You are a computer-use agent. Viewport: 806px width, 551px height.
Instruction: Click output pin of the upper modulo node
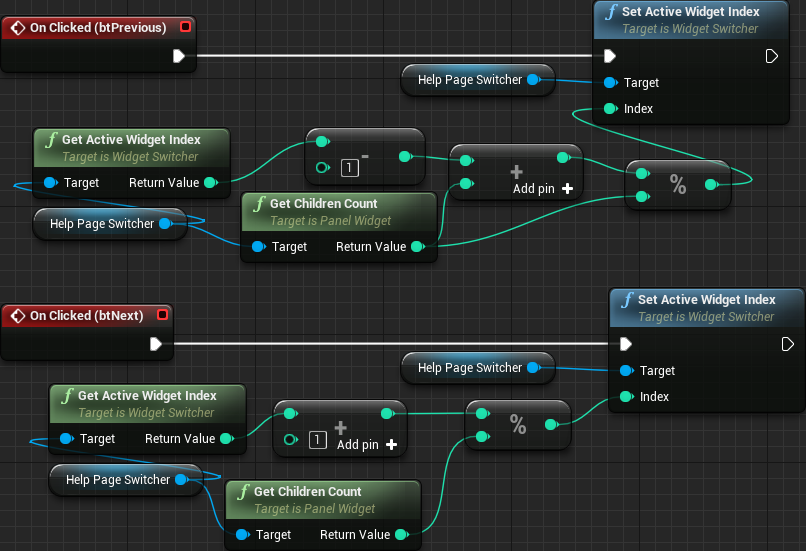click(711, 185)
